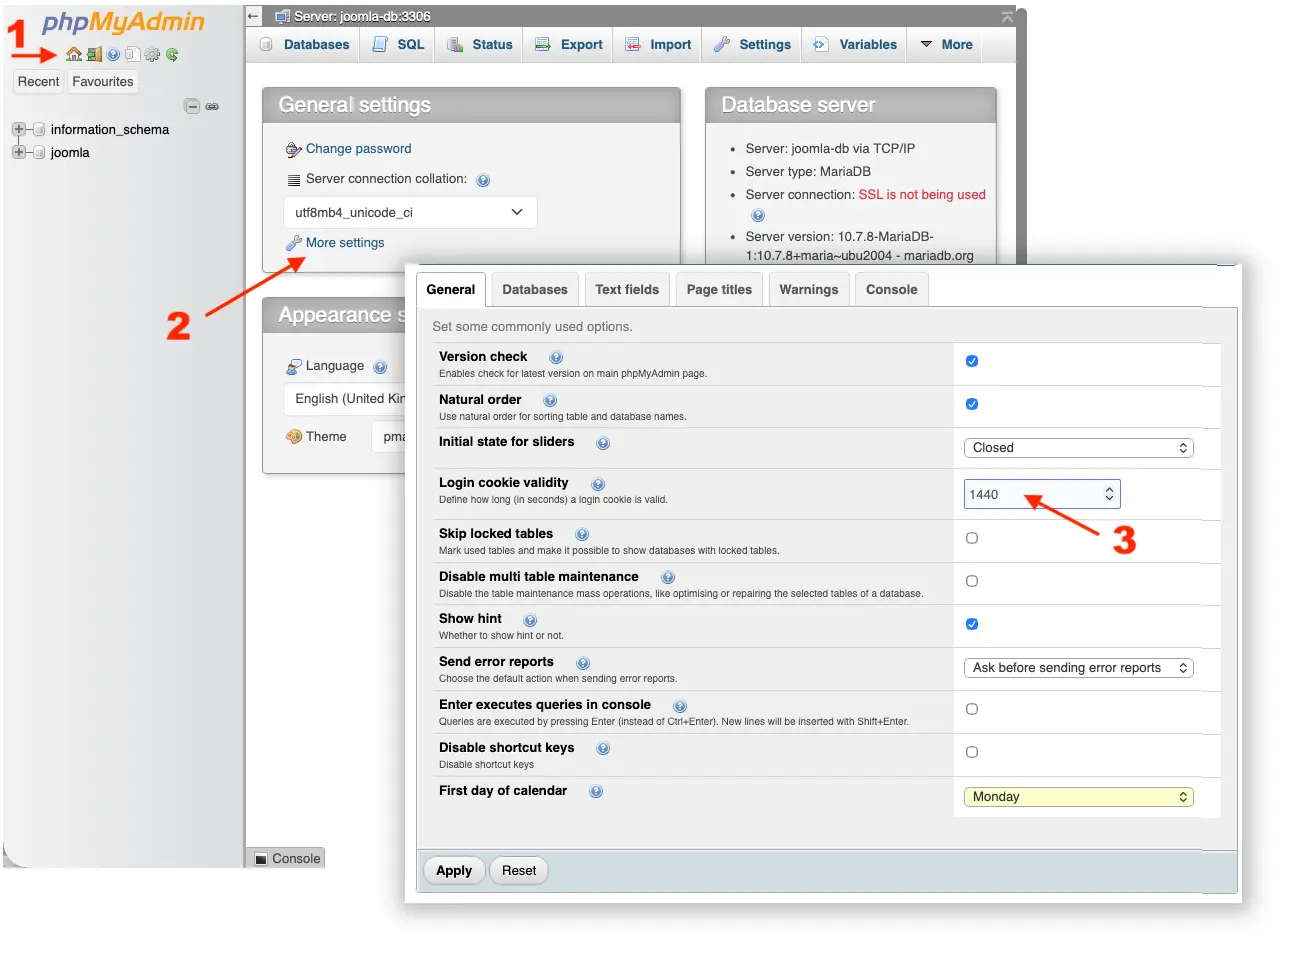Open navigation panel settings gear icon
1292x953 pixels.
pyautogui.click(x=152, y=55)
